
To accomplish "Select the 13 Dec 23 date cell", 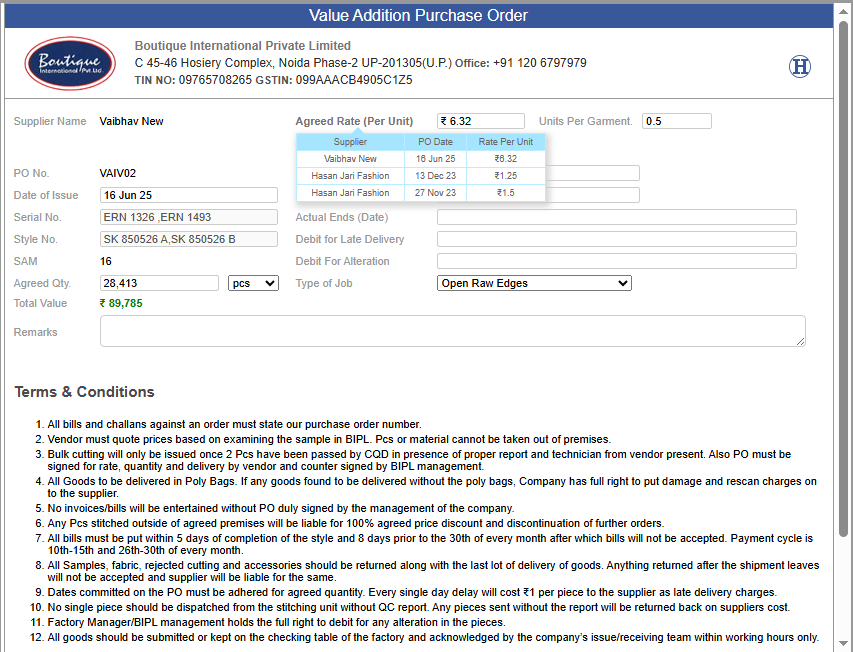I will [435, 176].
